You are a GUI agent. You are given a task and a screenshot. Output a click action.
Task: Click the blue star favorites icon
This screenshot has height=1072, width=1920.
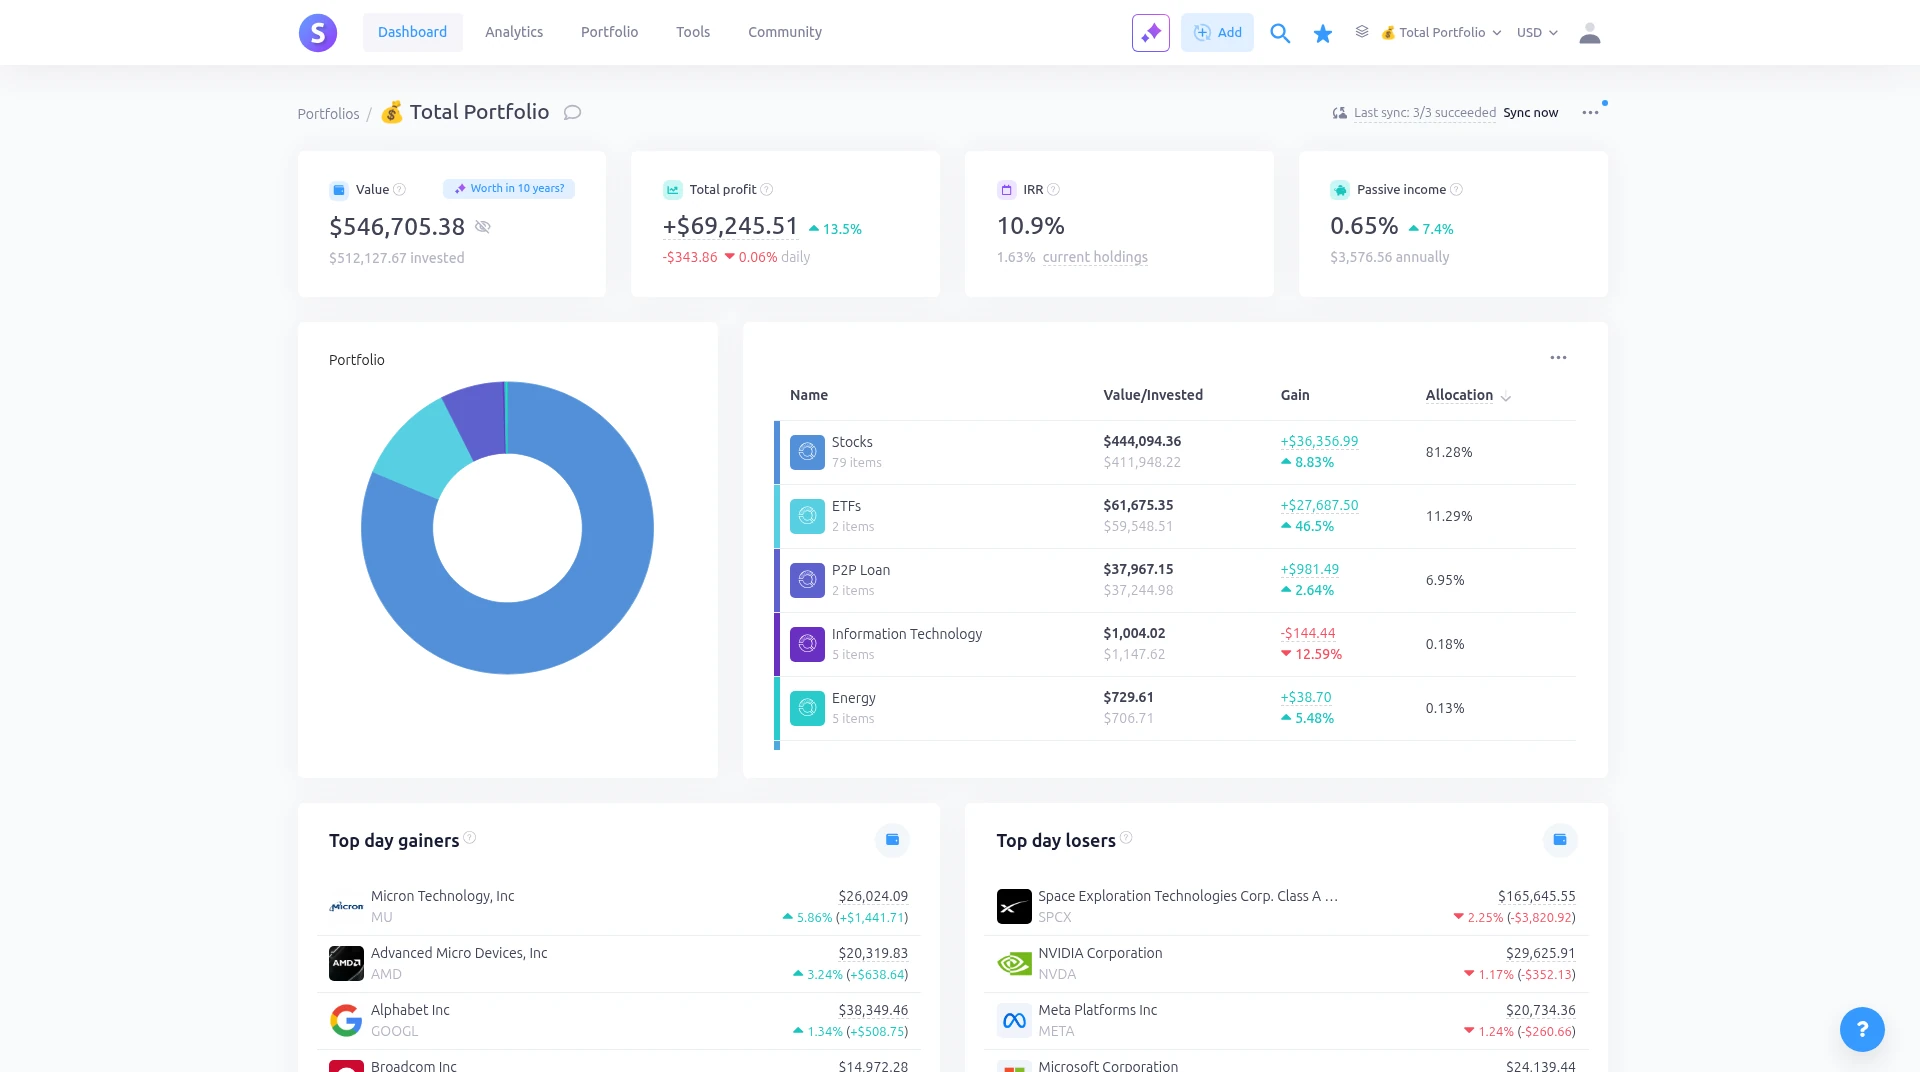coord(1322,34)
